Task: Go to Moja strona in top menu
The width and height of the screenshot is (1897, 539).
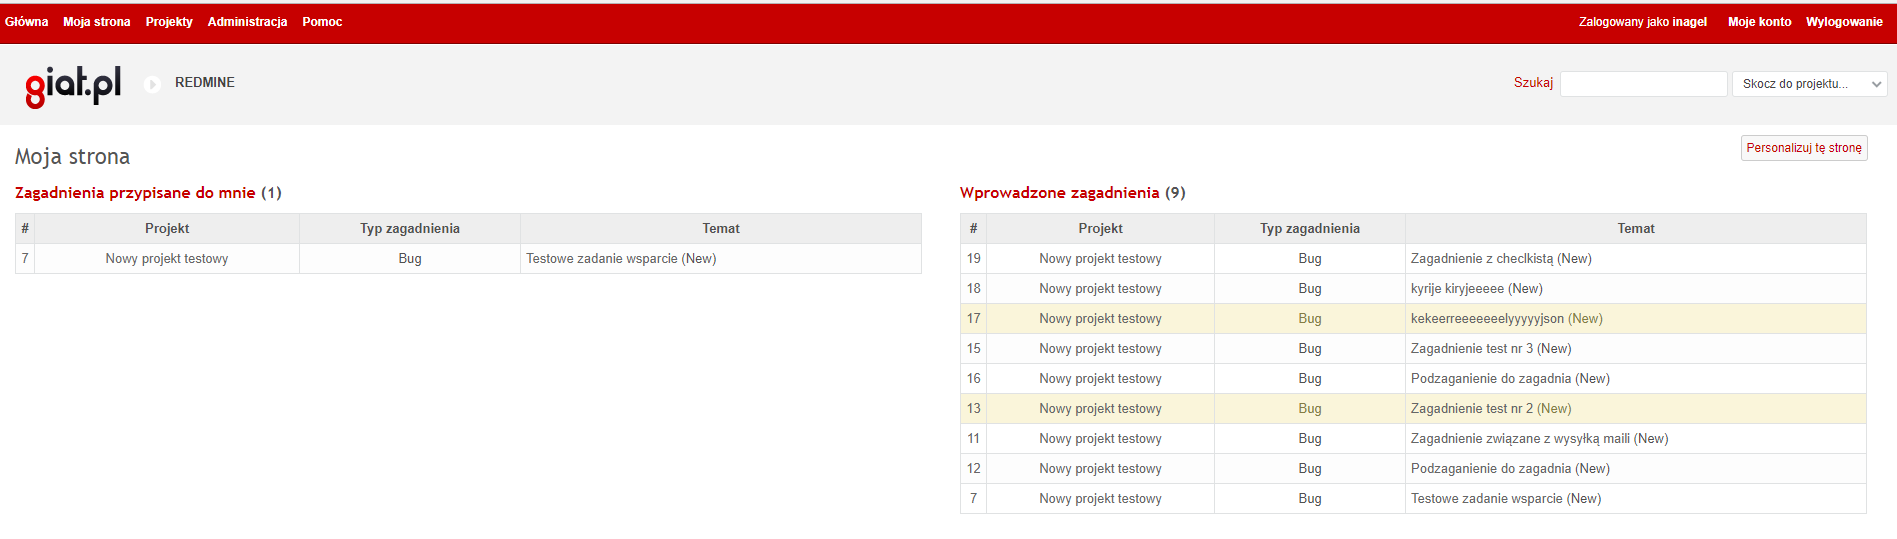Action: (97, 22)
